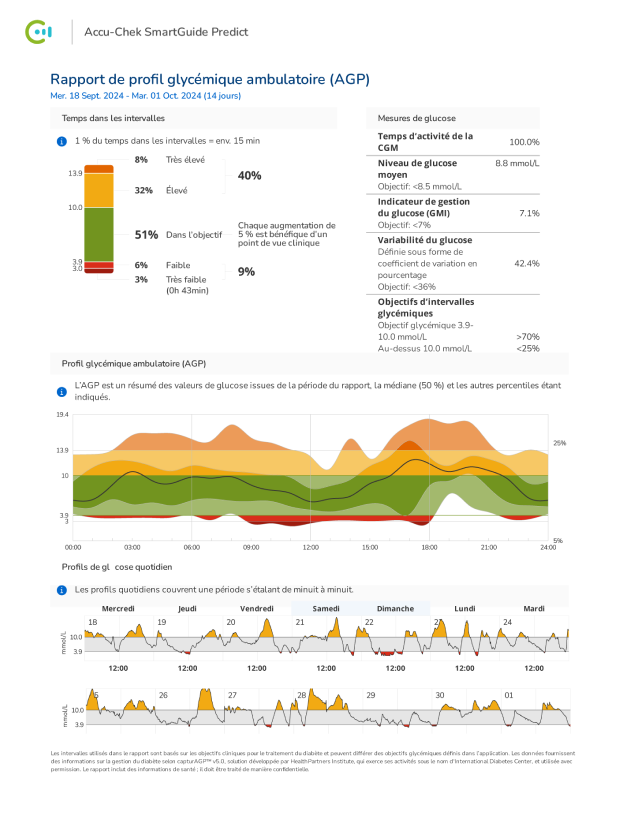
Task: Click the '06:00' tick on AGP chart axis
Action: 191,547
